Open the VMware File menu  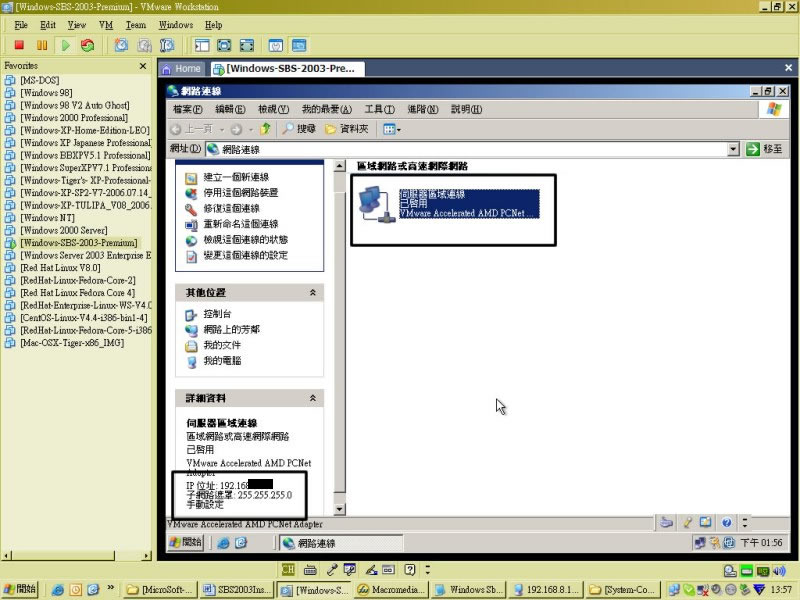click(21, 25)
